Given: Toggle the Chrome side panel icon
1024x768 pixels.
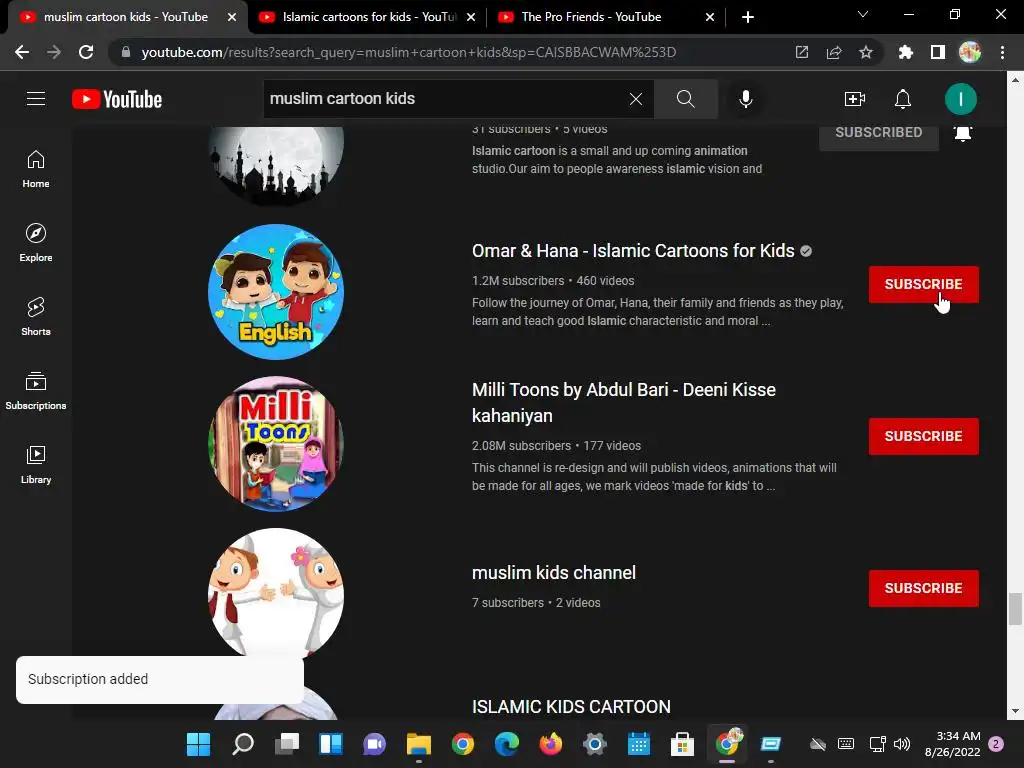Looking at the screenshot, I should [937, 52].
